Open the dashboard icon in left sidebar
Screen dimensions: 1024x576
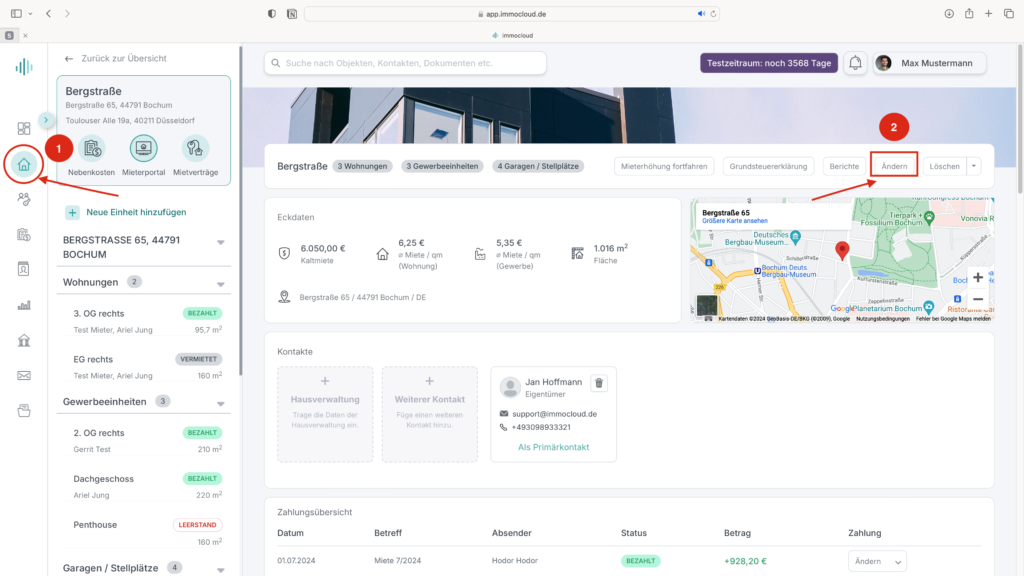pos(24,129)
